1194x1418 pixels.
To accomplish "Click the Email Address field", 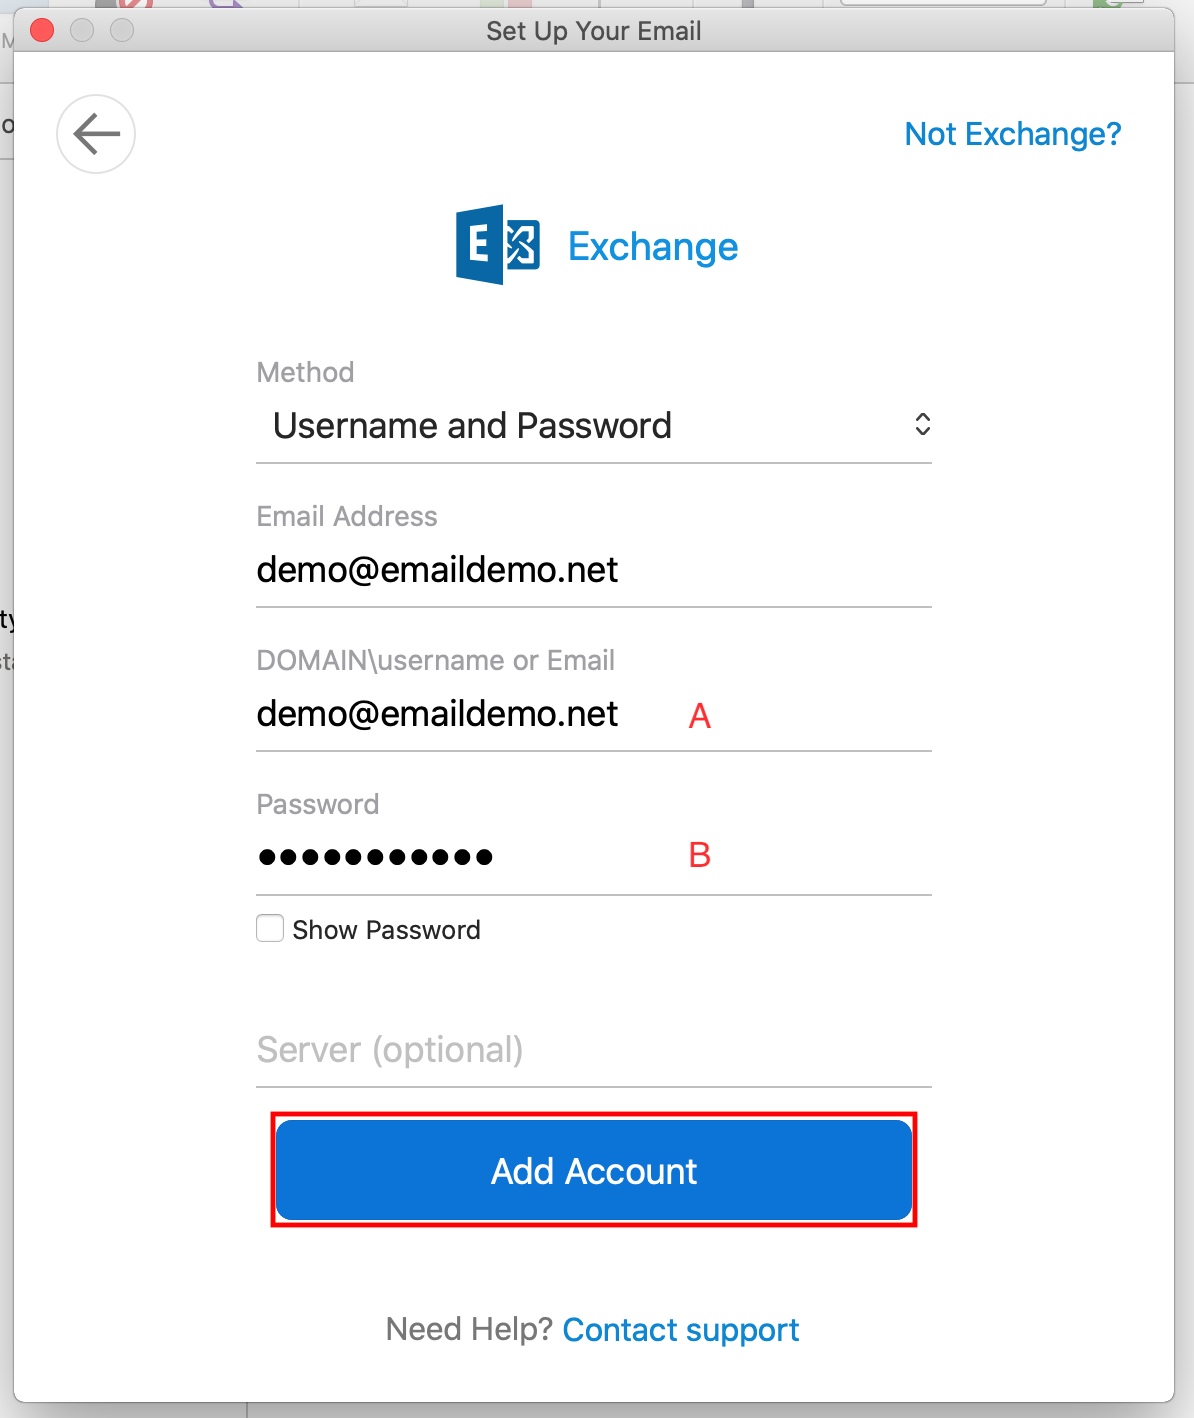I will click(x=594, y=570).
